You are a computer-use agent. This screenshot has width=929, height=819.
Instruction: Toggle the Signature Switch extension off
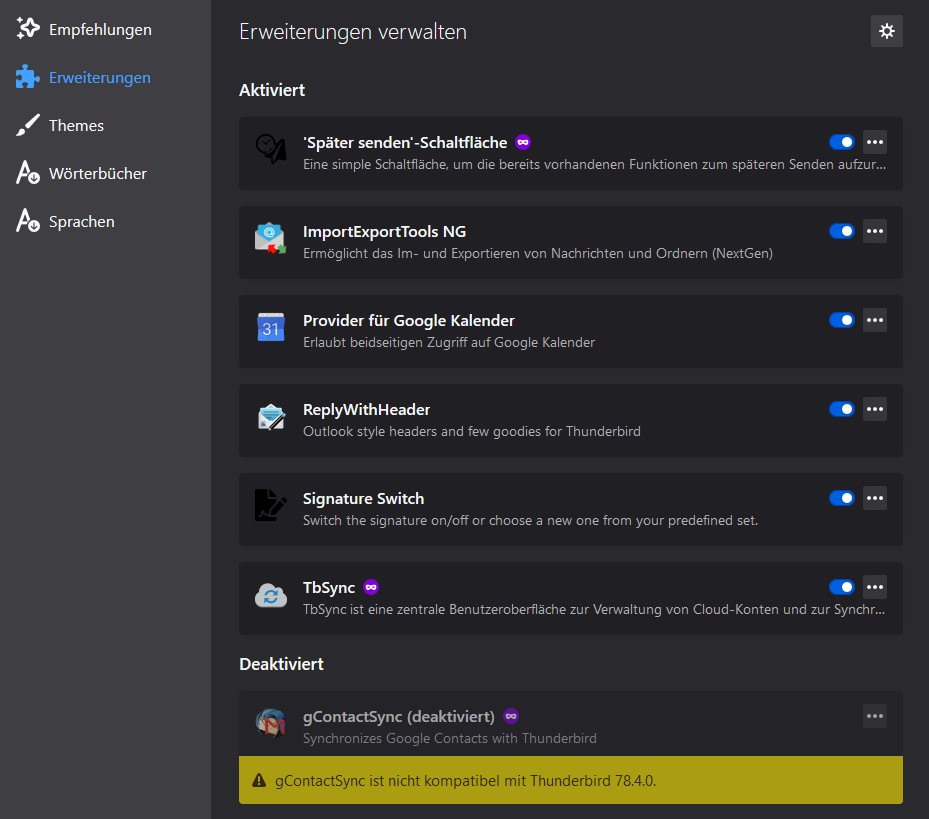pyautogui.click(x=842, y=498)
